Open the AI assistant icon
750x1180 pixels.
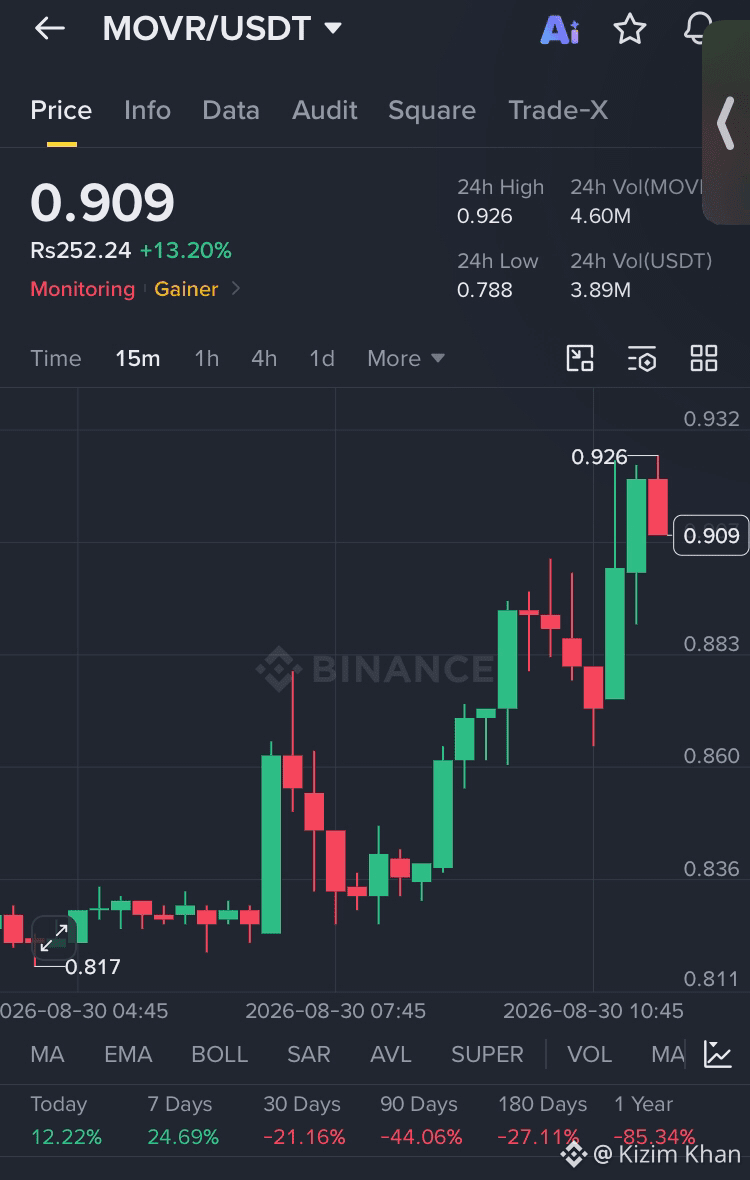tap(560, 30)
